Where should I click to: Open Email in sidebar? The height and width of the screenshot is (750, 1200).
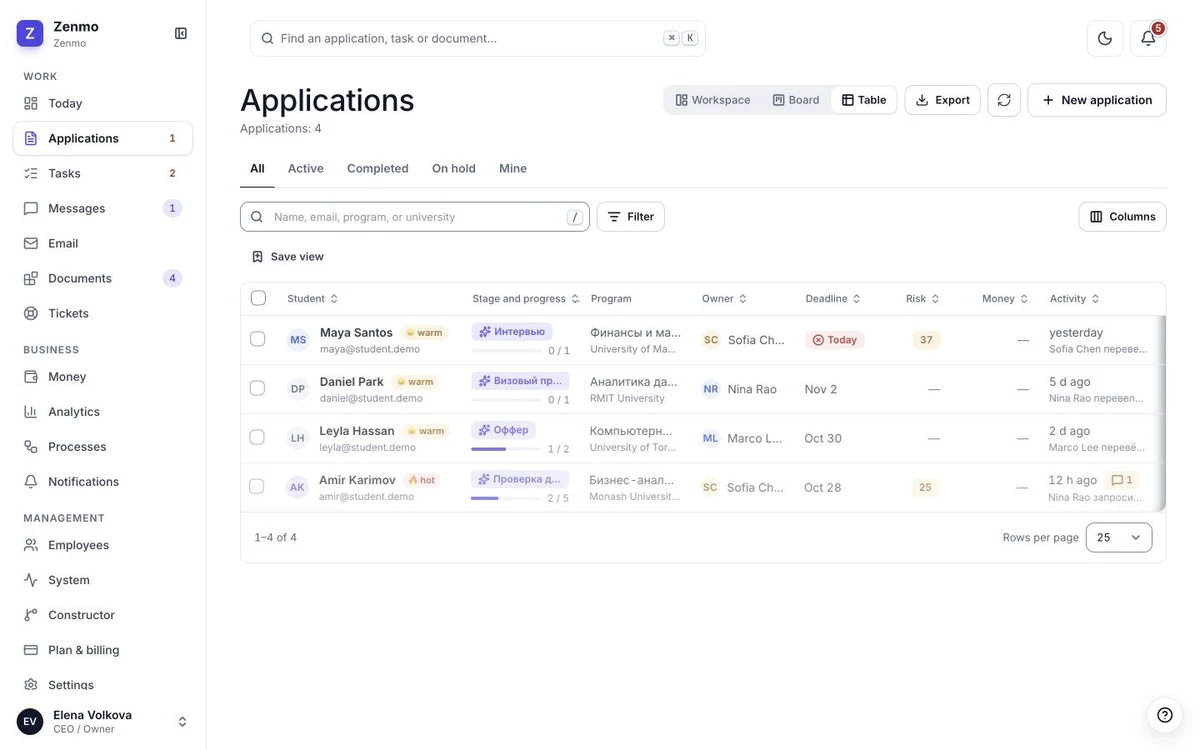[102, 243]
